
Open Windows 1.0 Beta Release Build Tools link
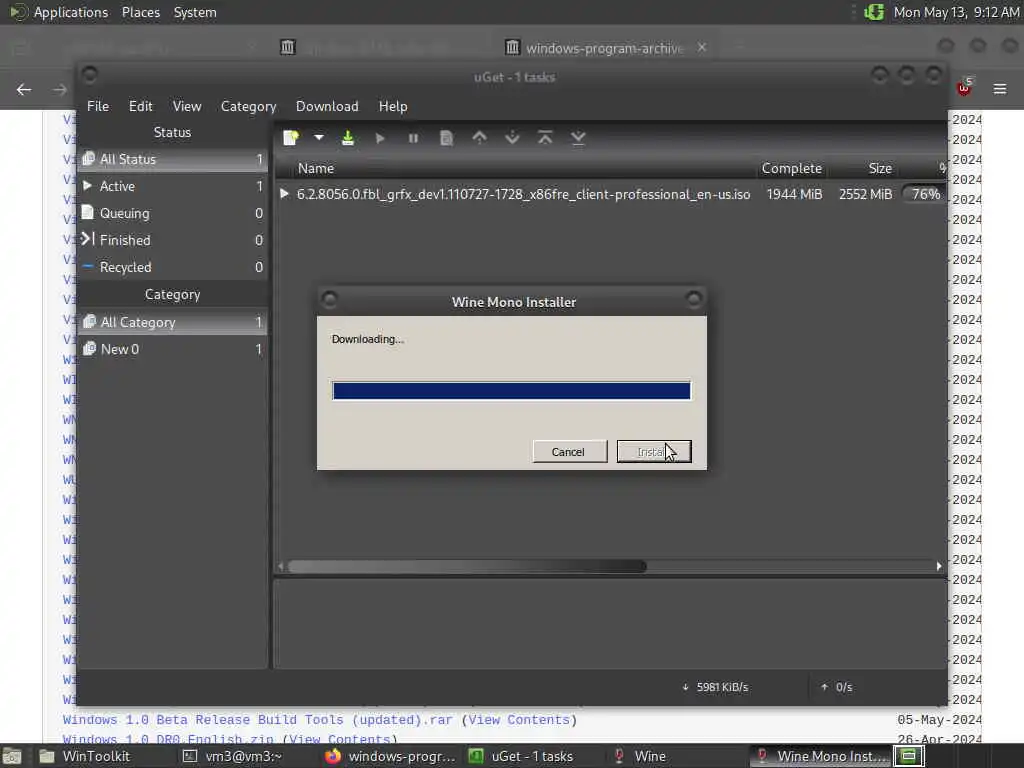click(x=257, y=720)
